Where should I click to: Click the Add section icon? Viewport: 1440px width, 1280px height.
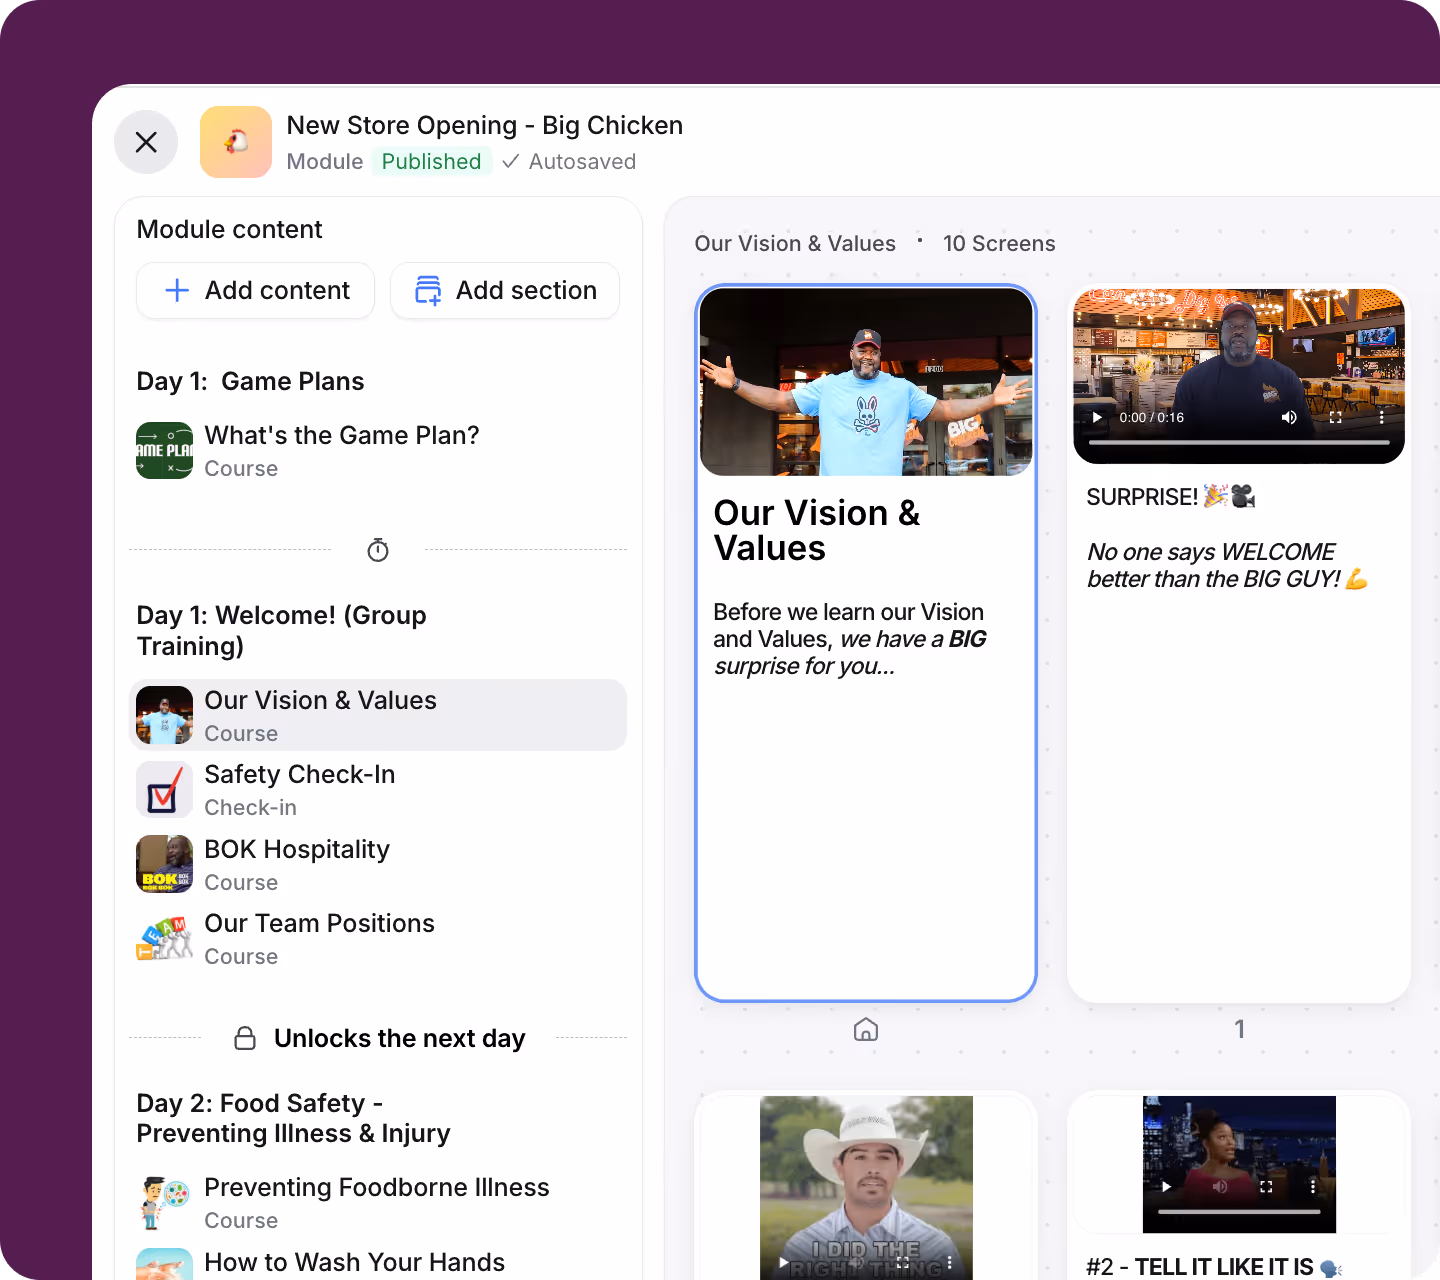click(428, 290)
